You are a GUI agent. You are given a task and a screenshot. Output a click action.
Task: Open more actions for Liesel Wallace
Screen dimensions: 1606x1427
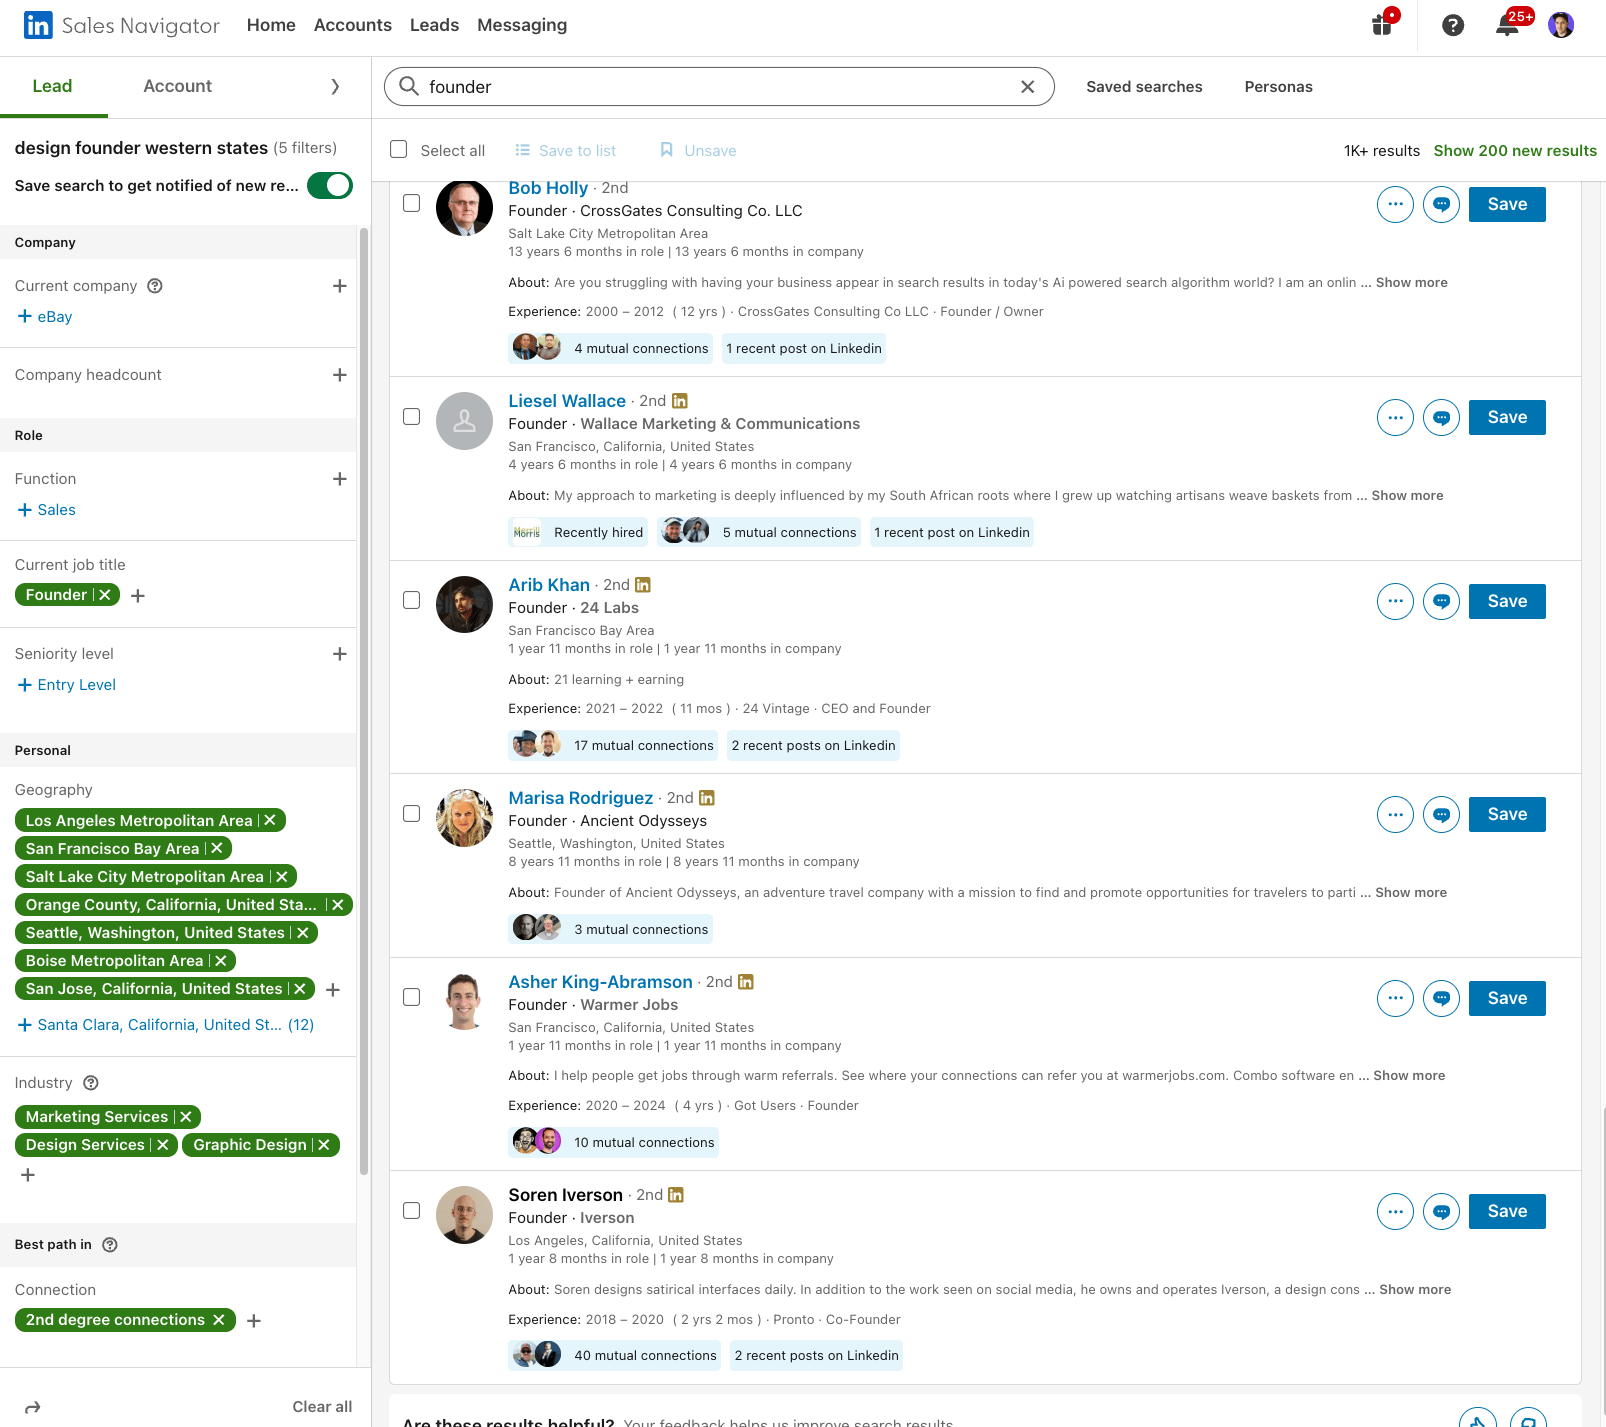1395,417
